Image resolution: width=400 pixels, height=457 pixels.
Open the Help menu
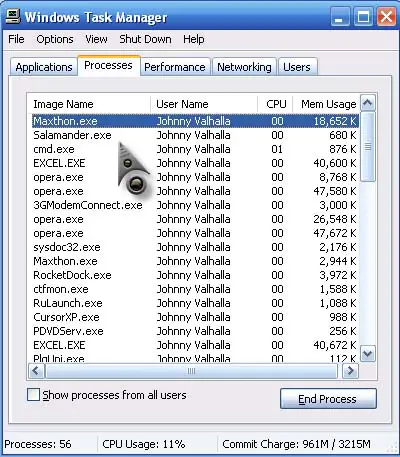coord(193,39)
